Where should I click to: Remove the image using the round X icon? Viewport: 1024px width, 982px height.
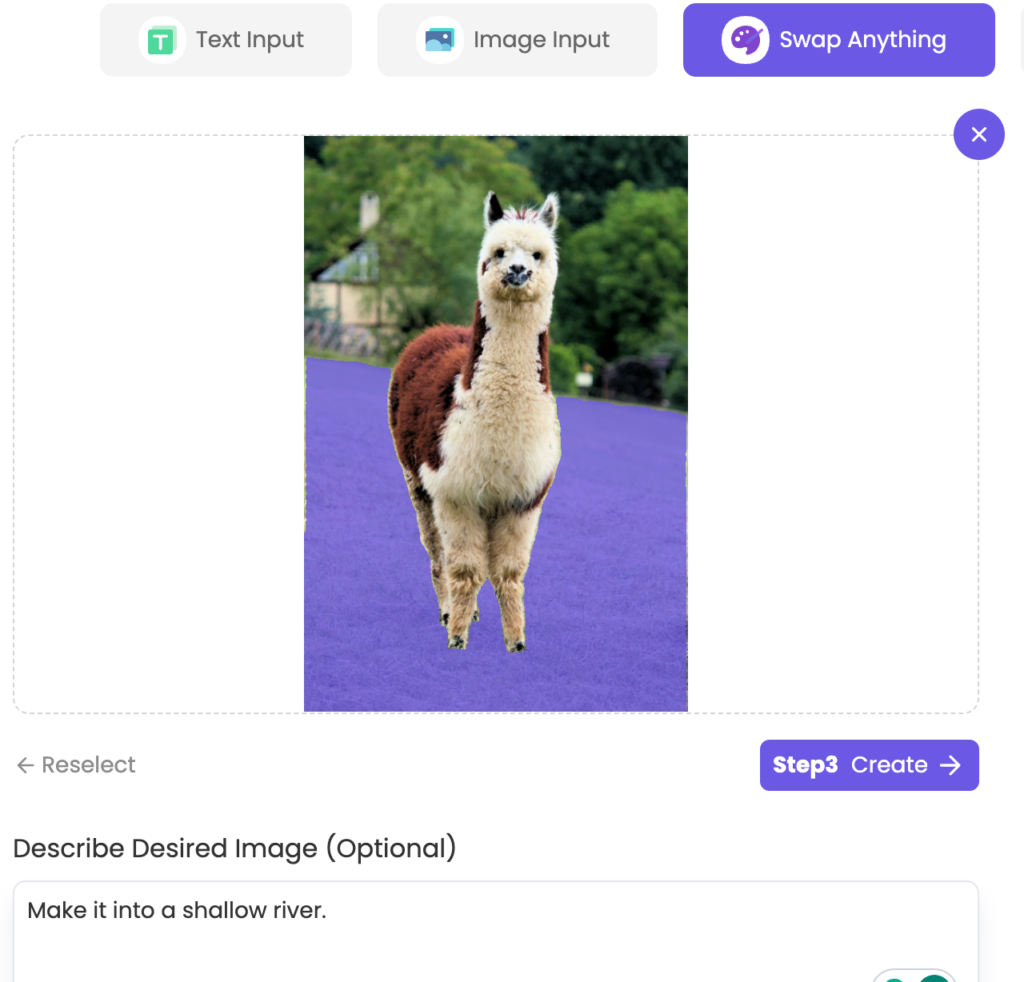tap(978, 135)
